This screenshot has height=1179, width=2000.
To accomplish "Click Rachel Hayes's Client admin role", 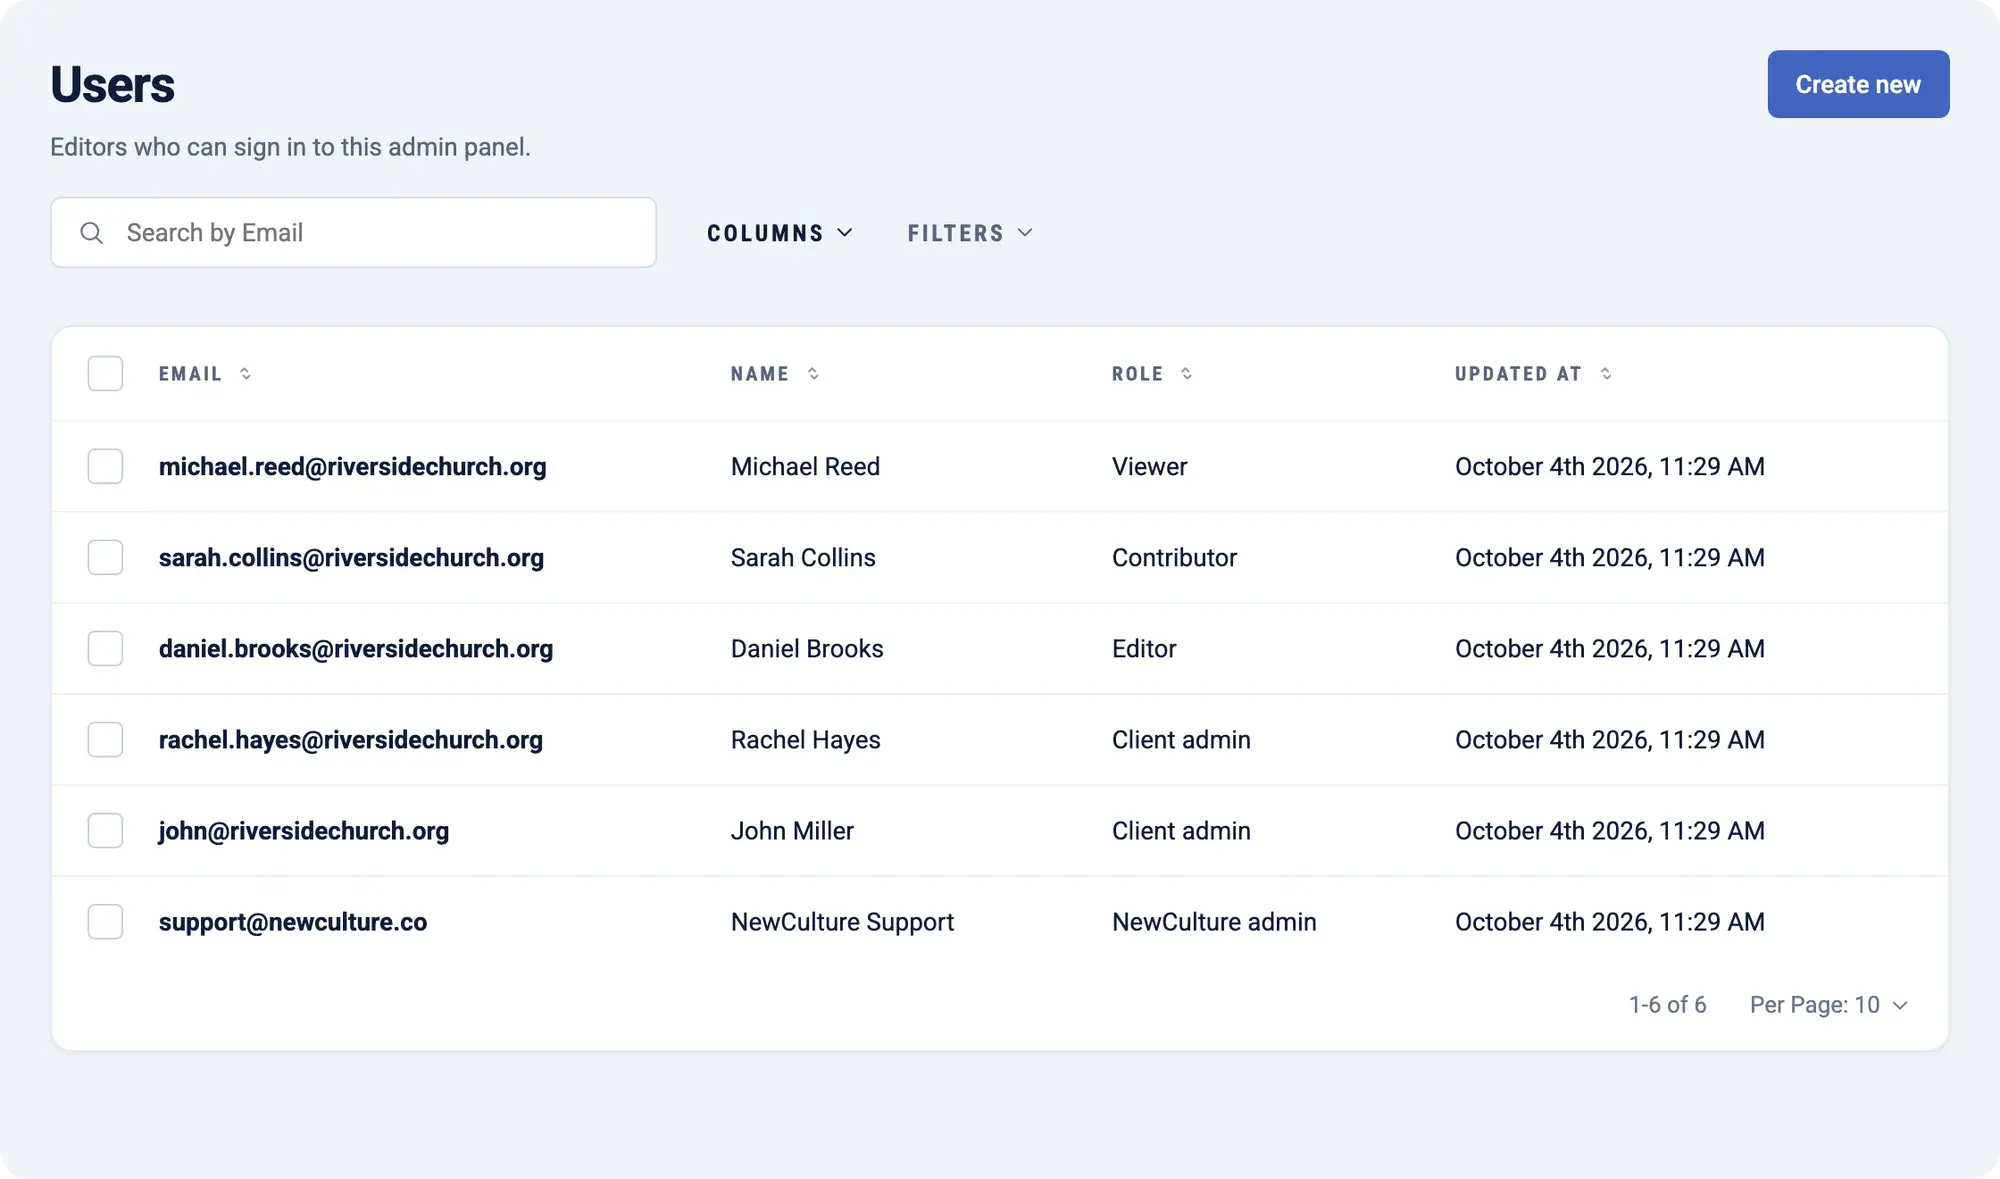I will (1181, 740).
